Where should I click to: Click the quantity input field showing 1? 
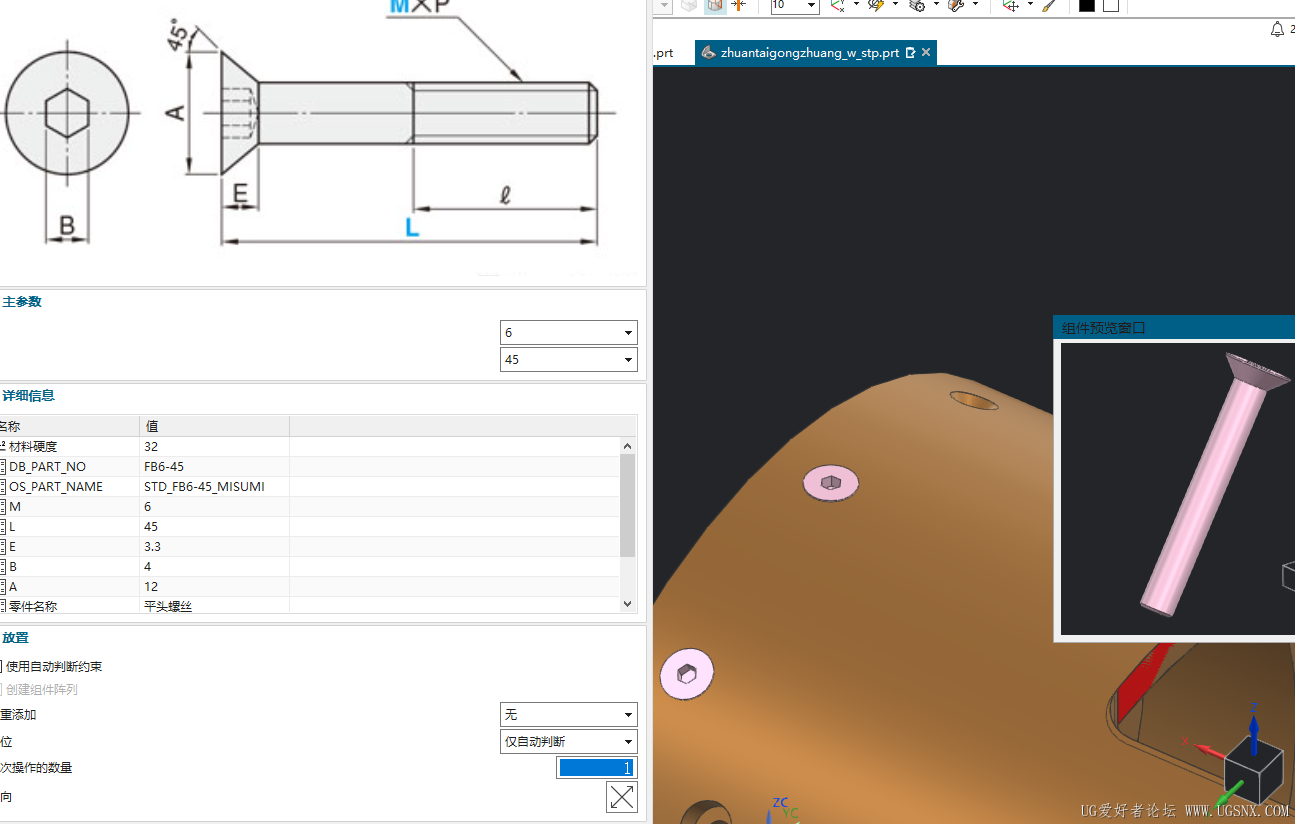[595, 768]
